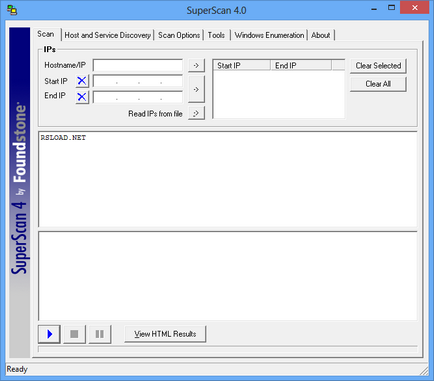Switch to the Tools tab

216,35
